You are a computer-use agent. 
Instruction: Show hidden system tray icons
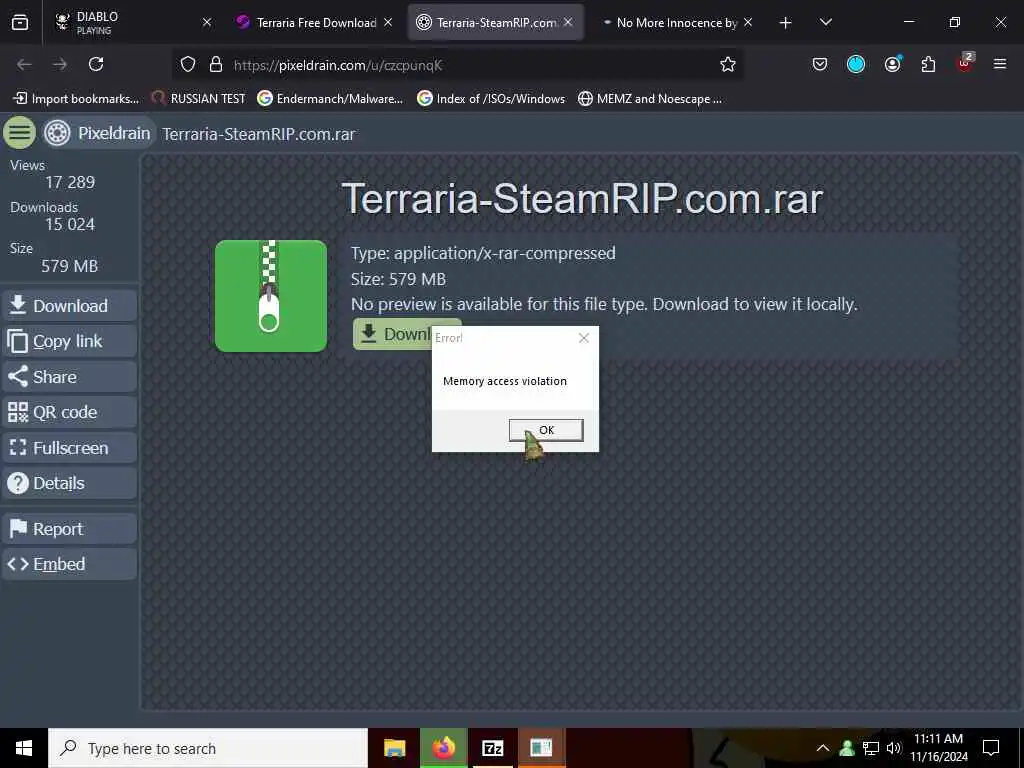tap(823, 748)
